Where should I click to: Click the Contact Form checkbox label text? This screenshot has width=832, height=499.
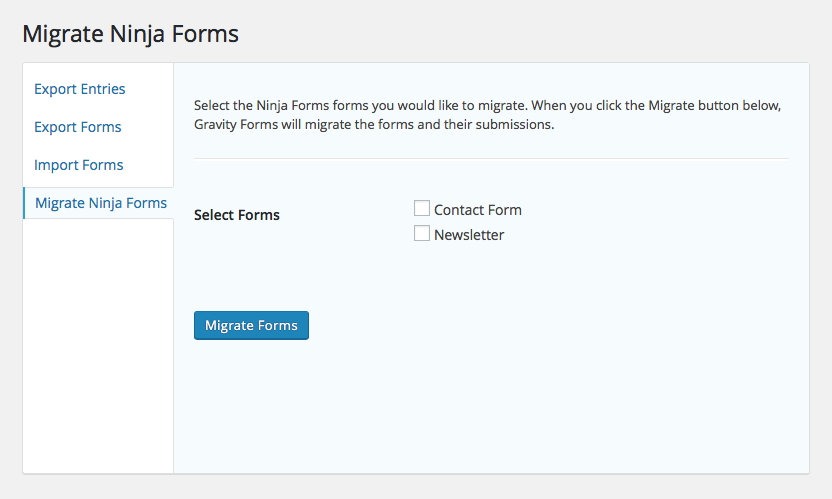point(478,210)
